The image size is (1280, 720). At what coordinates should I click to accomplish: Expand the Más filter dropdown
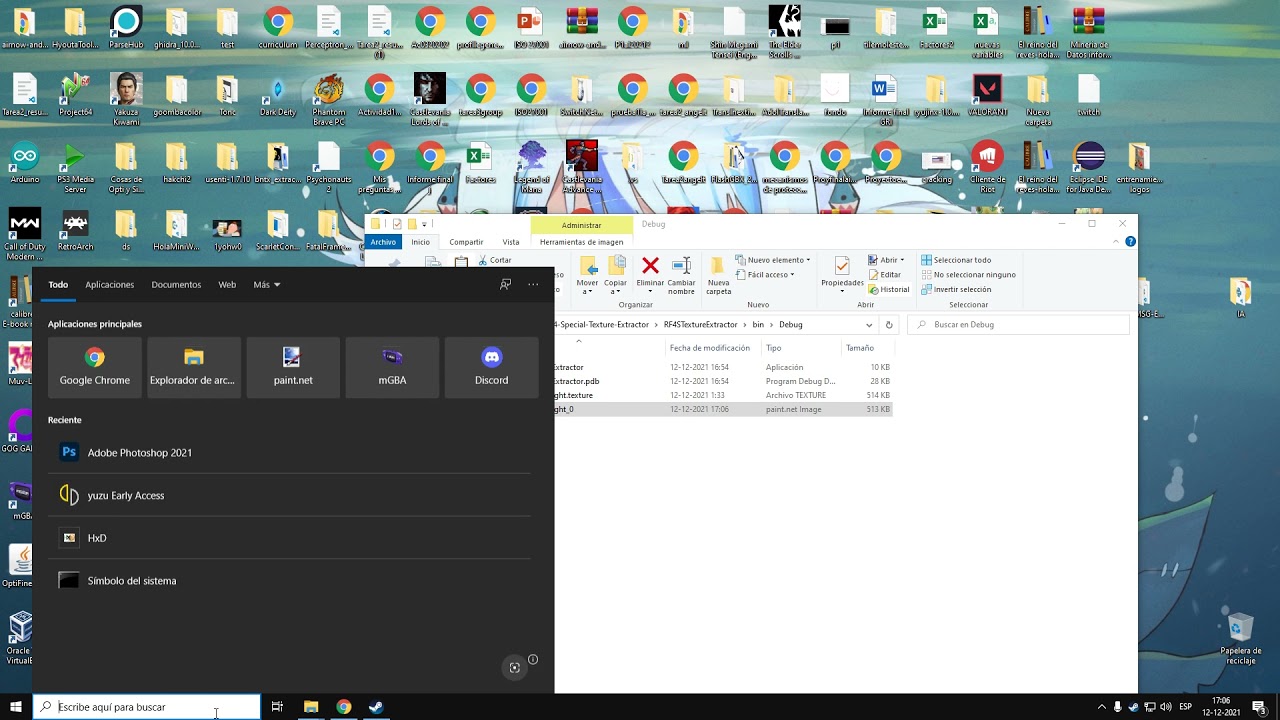click(x=266, y=285)
